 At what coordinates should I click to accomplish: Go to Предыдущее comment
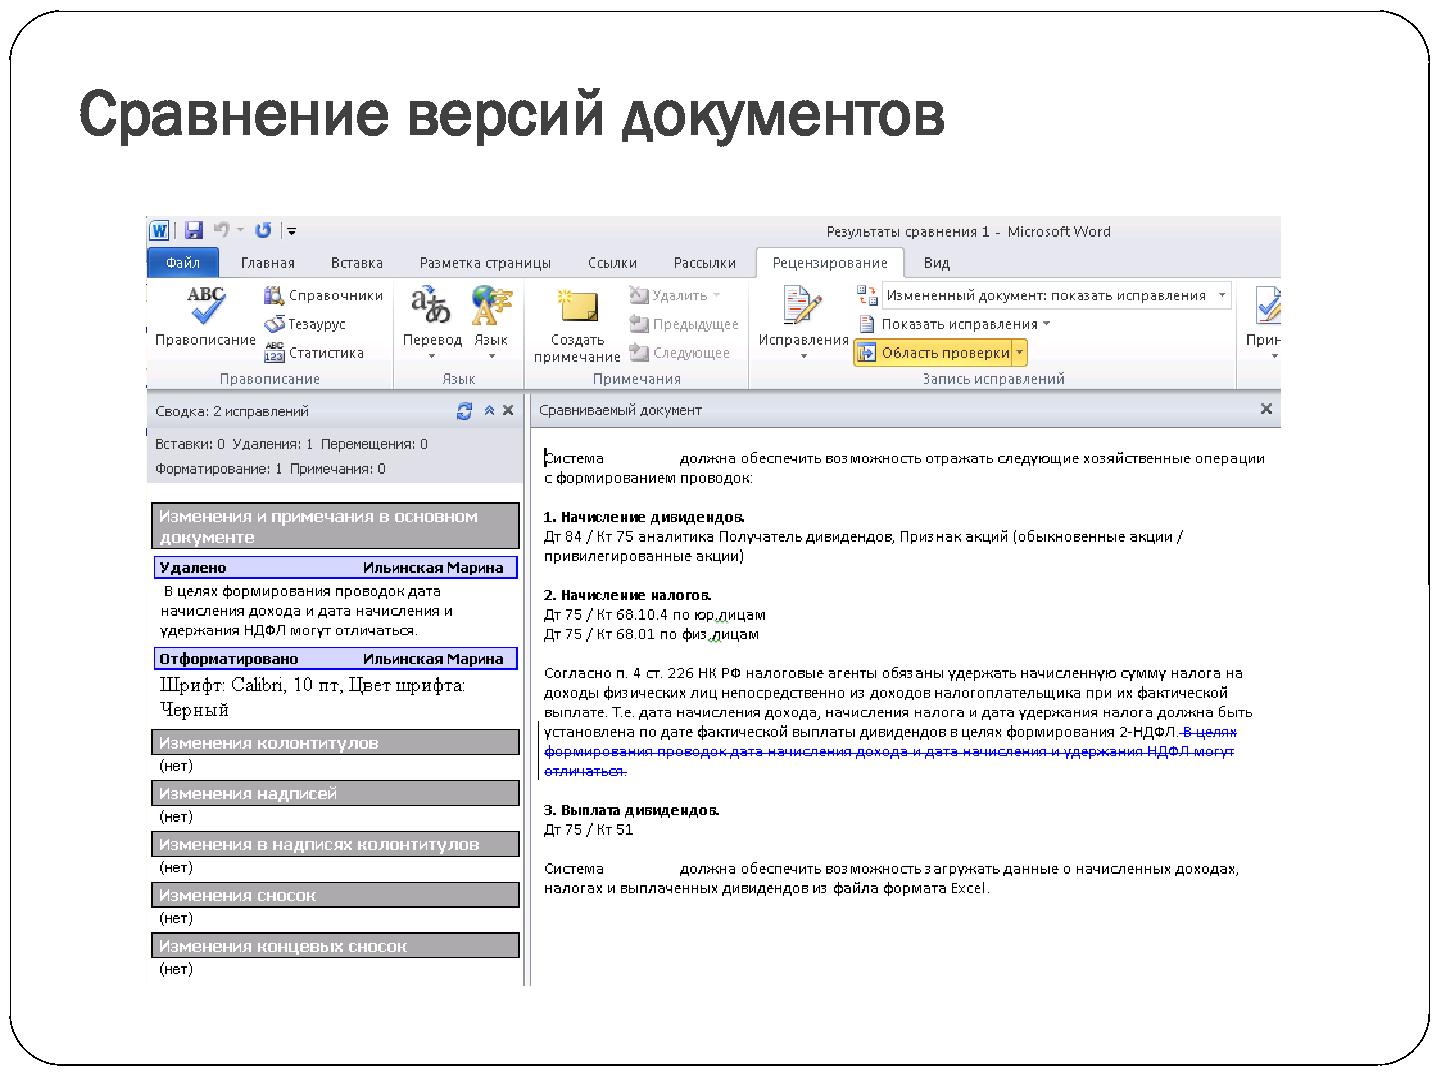point(684,324)
